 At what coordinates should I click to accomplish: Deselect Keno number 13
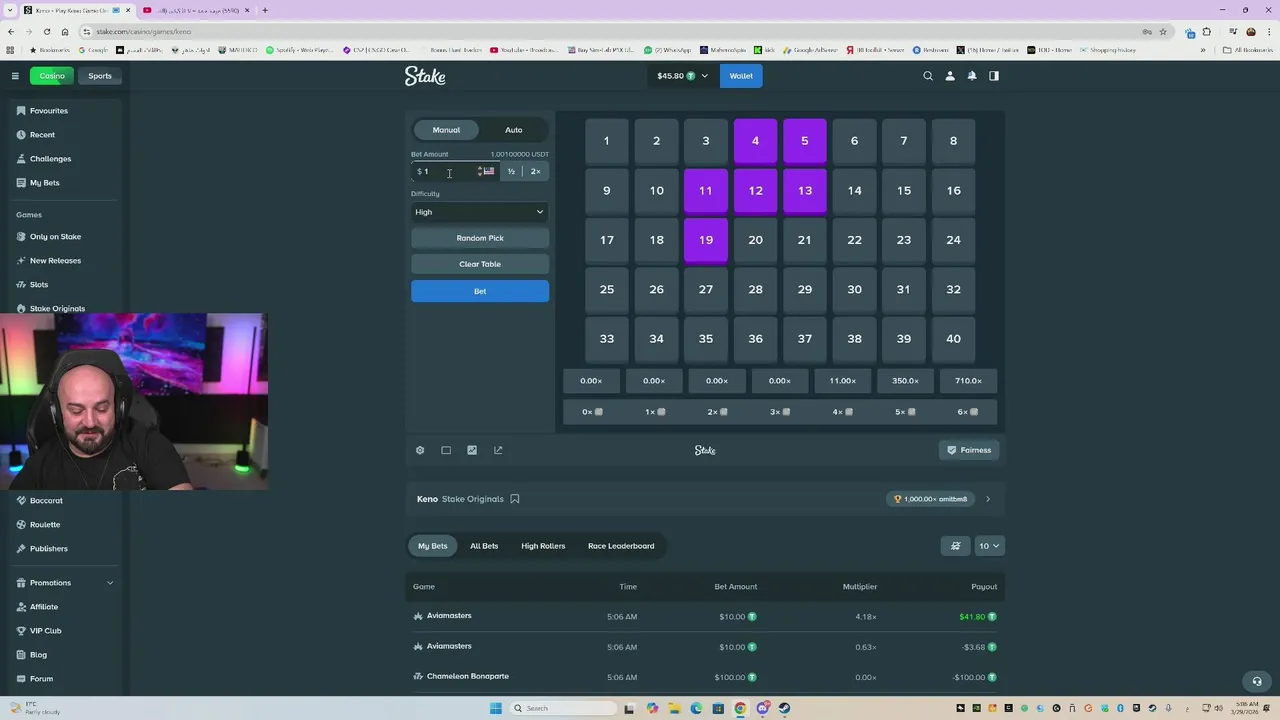tap(805, 191)
